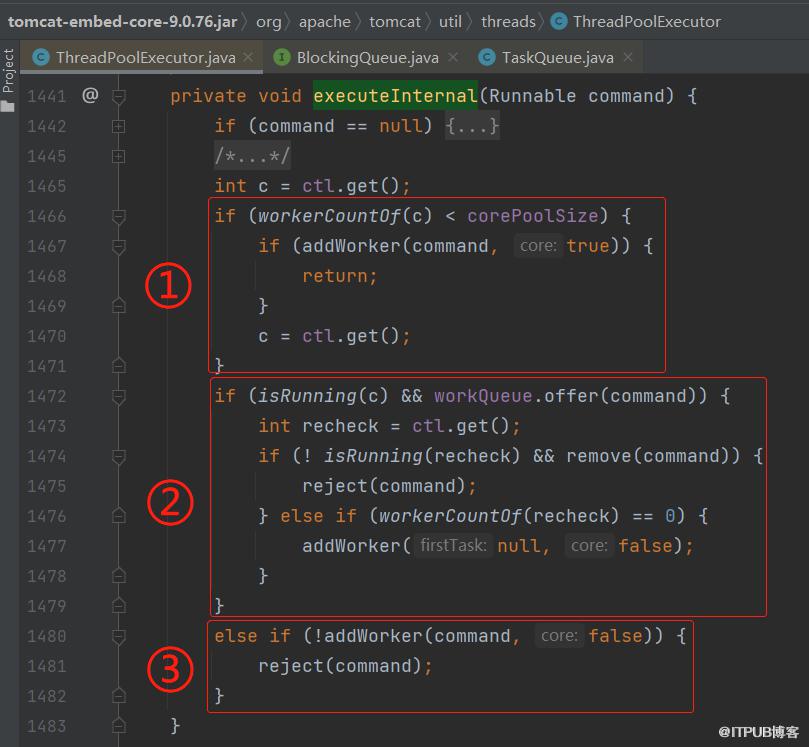The height and width of the screenshot is (747, 809).
Task: Select the tomcat package breadcrumb
Action: point(395,22)
